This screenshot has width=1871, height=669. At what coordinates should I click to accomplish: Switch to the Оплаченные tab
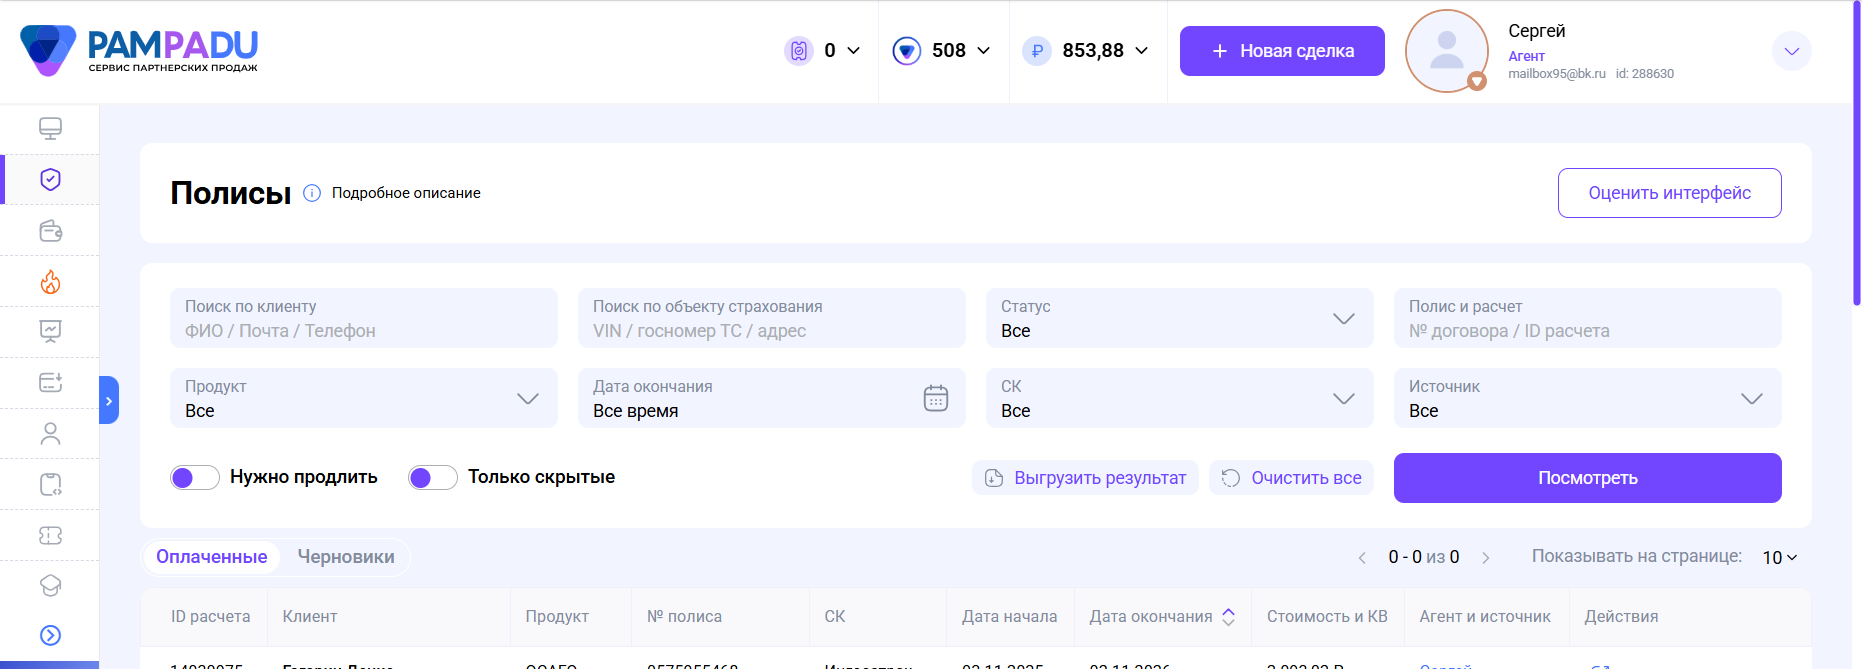tap(212, 557)
